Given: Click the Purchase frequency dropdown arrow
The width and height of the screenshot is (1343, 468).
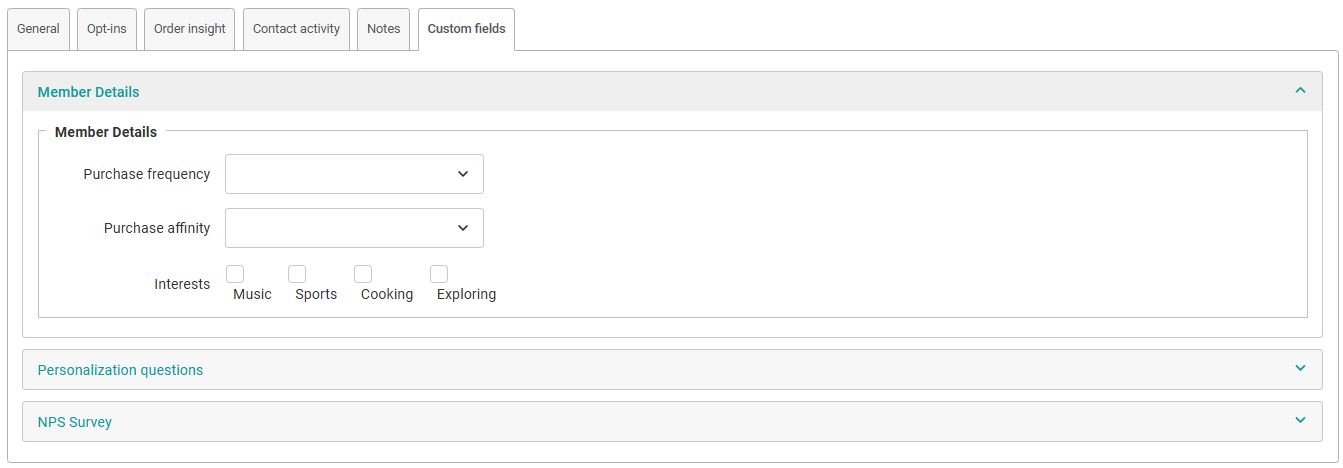Looking at the screenshot, I should (463, 174).
